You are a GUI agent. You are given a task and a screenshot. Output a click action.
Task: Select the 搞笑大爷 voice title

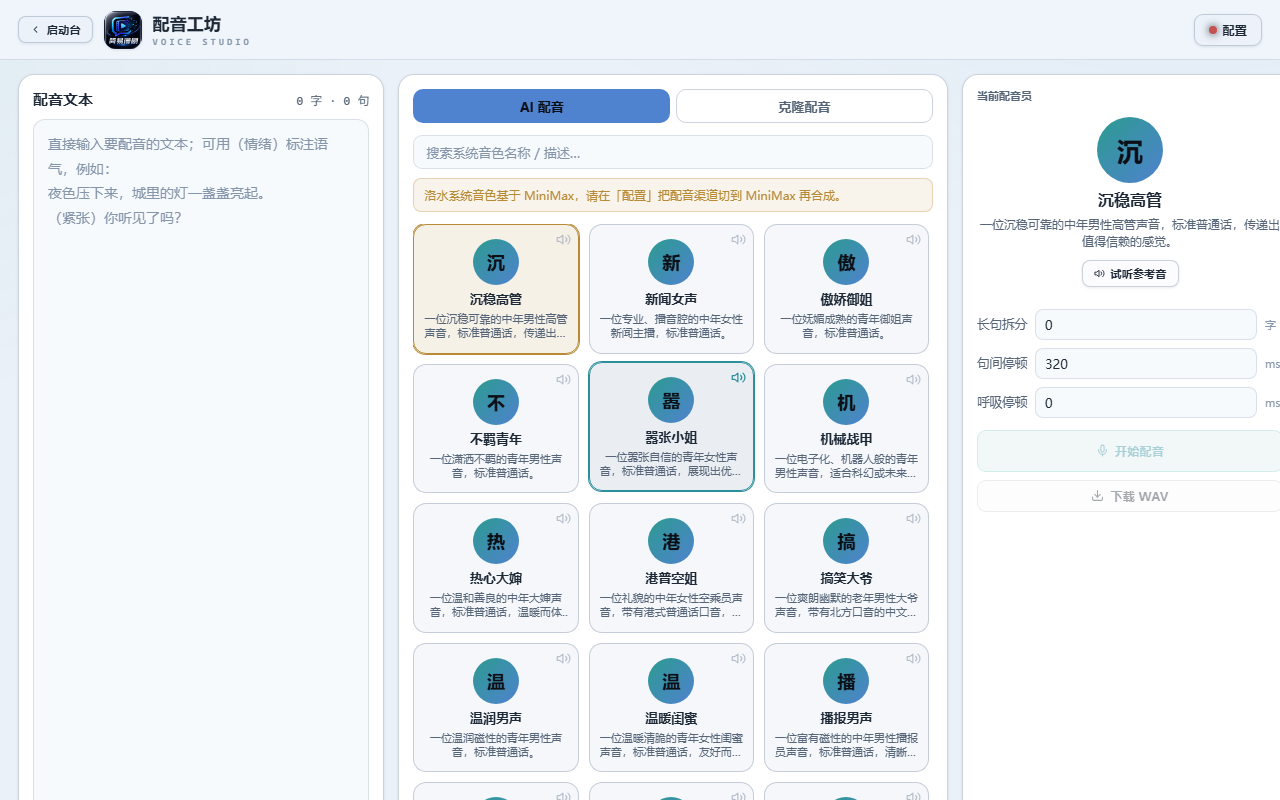(x=846, y=578)
